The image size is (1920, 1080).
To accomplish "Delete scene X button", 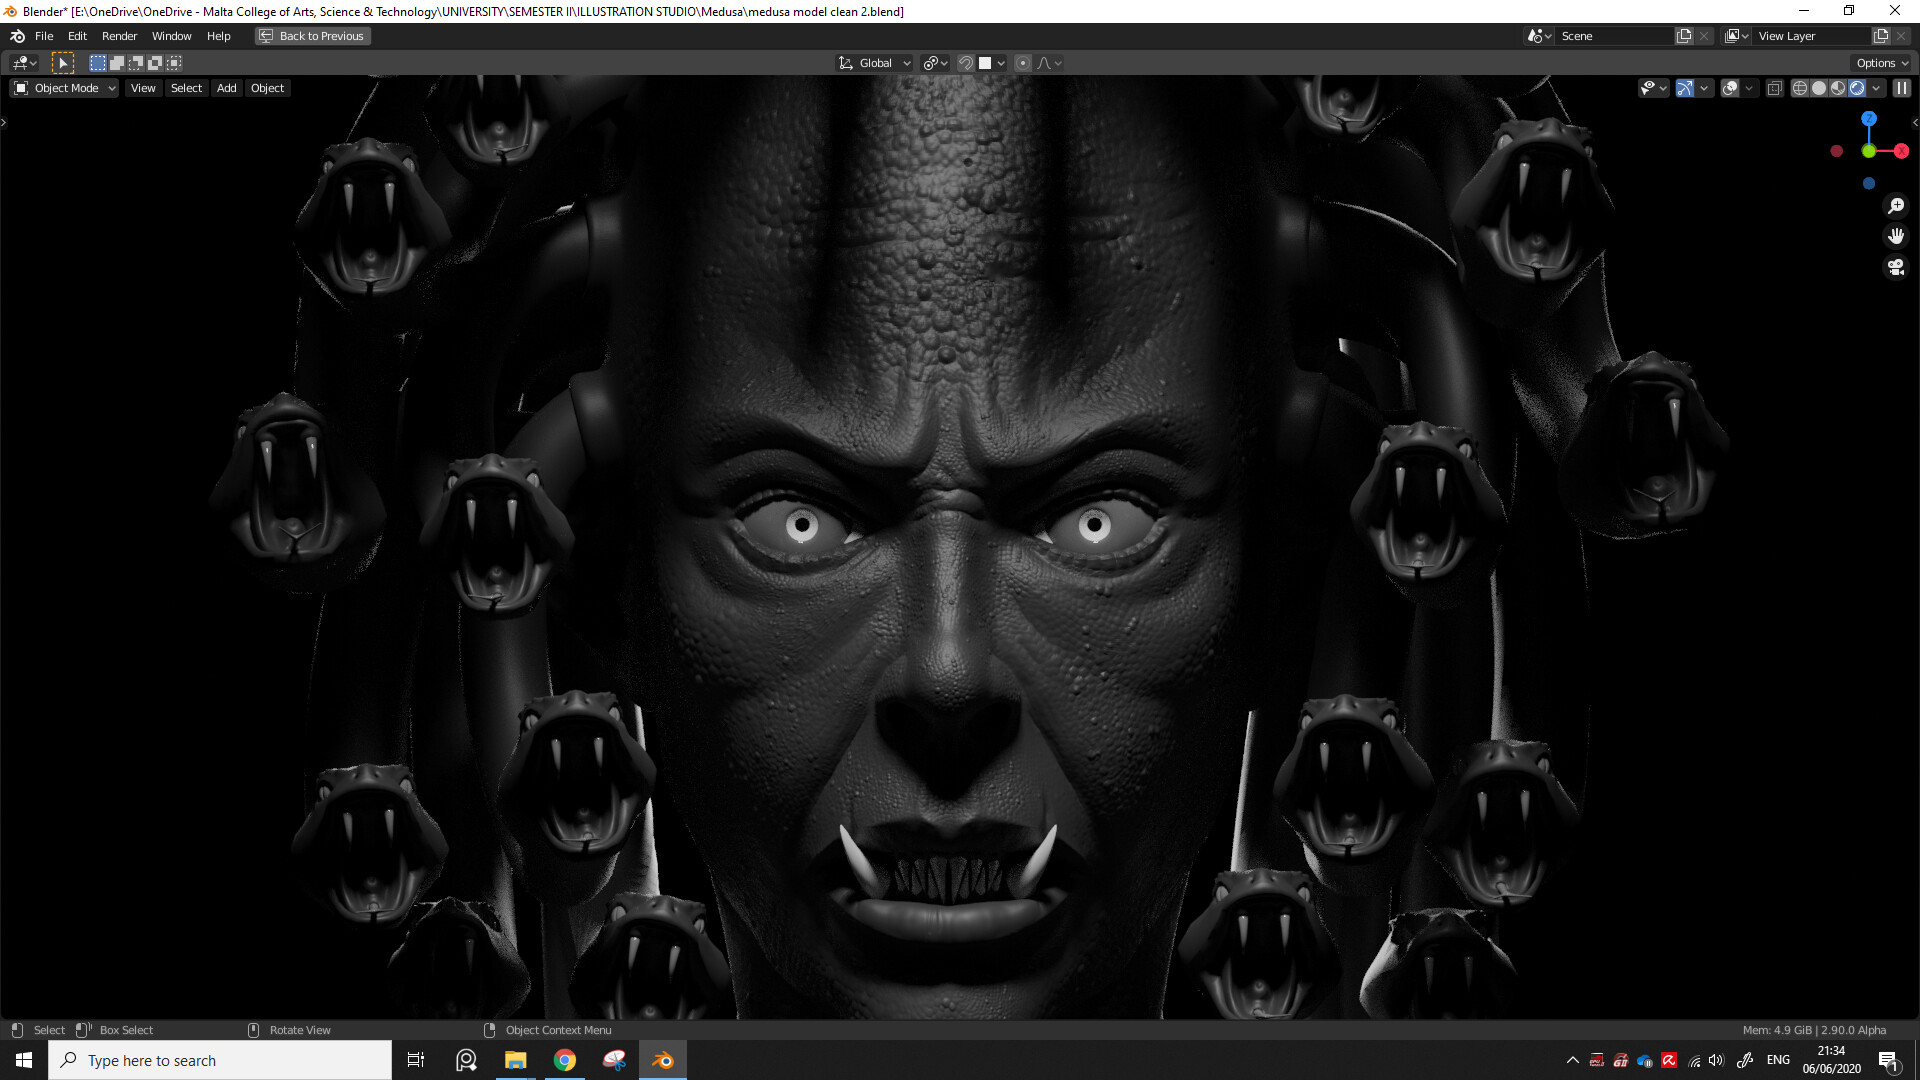I will point(1704,36).
